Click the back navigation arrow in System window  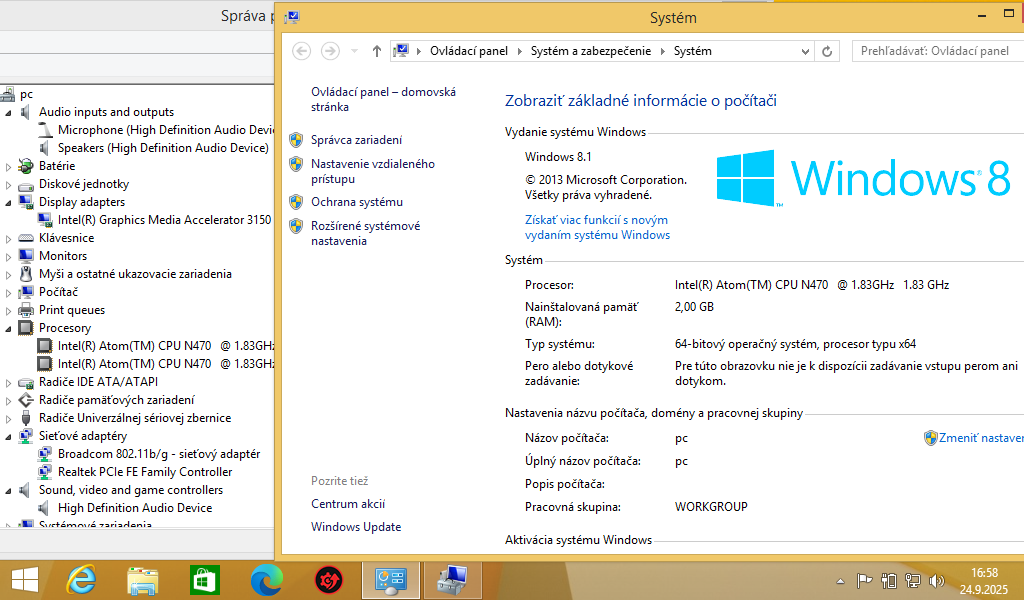pos(301,50)
